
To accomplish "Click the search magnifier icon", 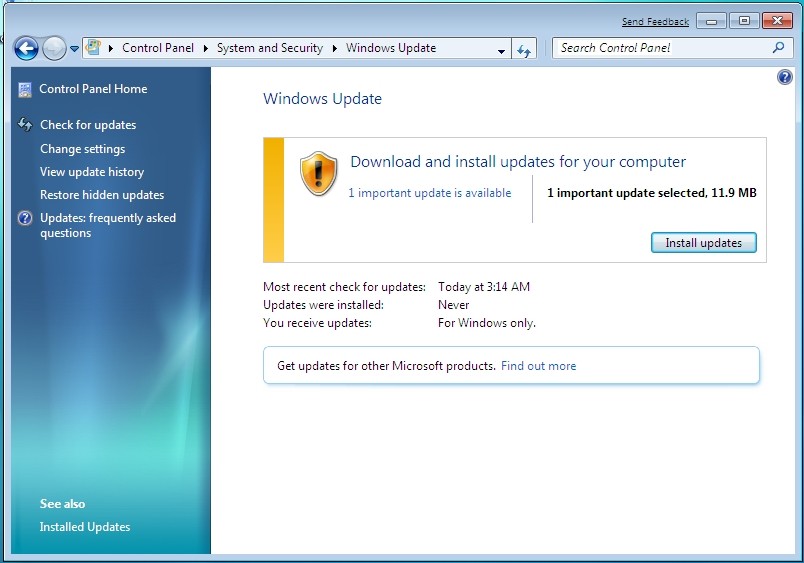I will point(778,48).
